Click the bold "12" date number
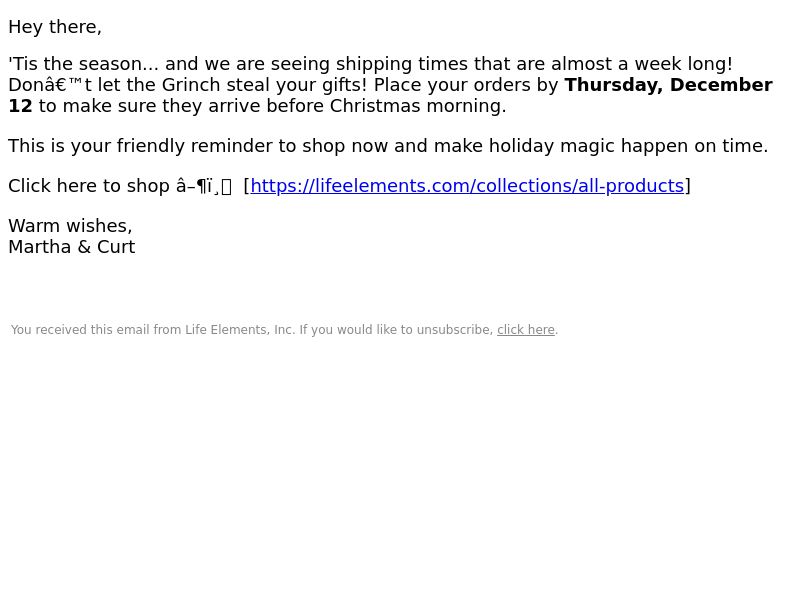800x600 pixels. coord(20,106)
